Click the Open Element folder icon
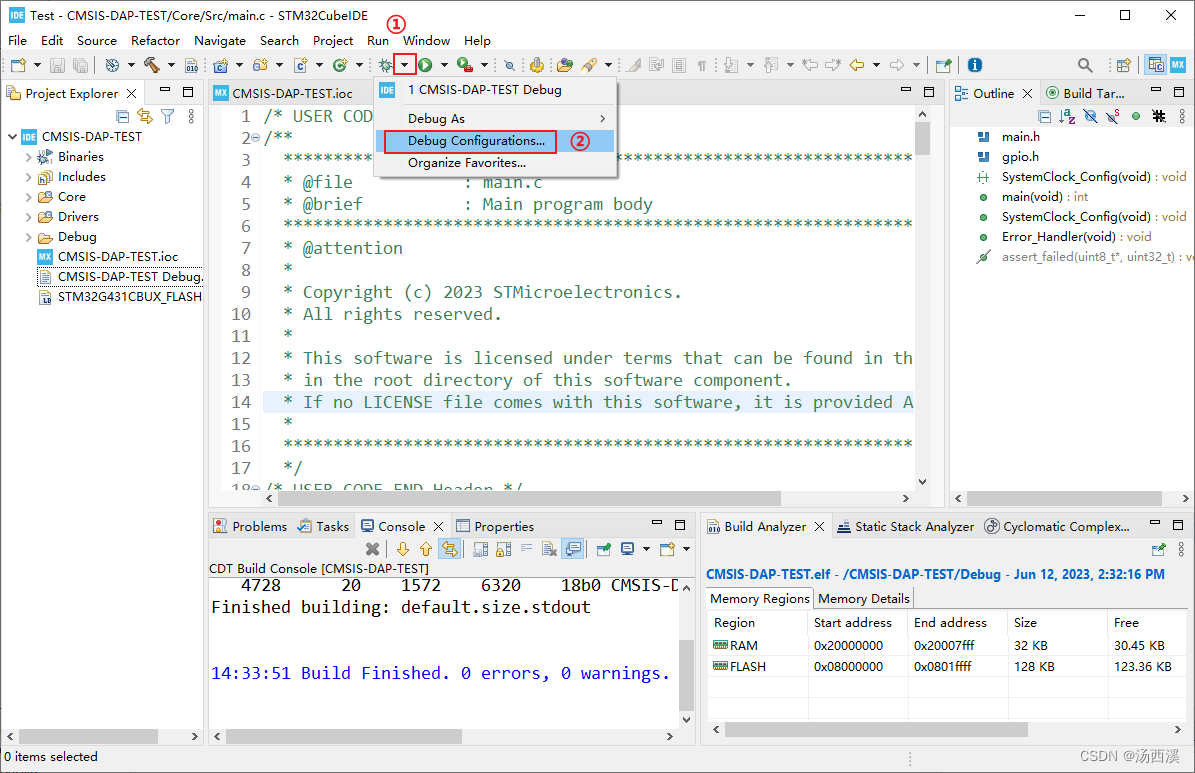 565,66
